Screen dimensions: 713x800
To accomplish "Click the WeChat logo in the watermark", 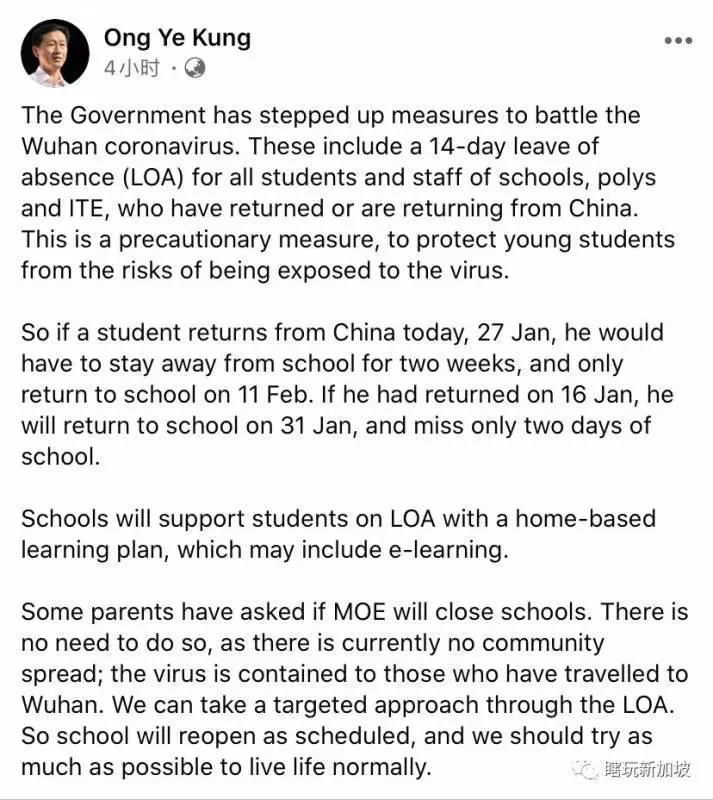I will point(584,769).
